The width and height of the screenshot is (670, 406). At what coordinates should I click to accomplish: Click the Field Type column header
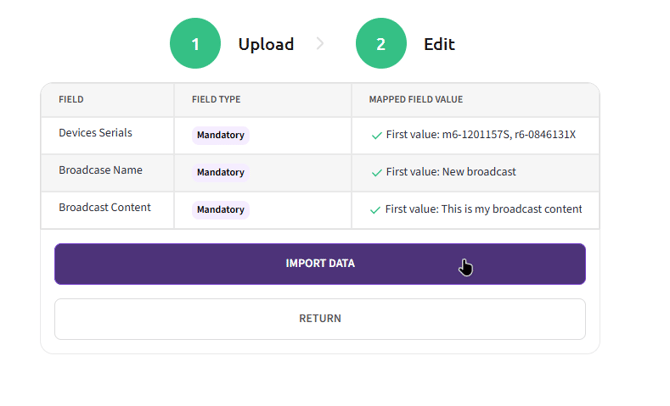(x=216, y=100)
